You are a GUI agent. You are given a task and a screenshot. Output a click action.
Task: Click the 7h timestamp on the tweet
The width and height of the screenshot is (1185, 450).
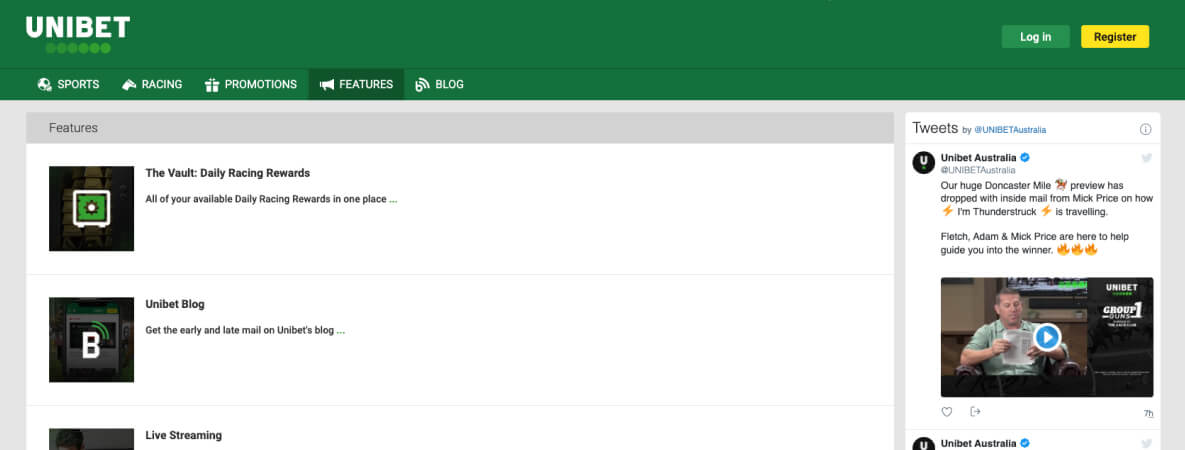[x=1148, y=414]
